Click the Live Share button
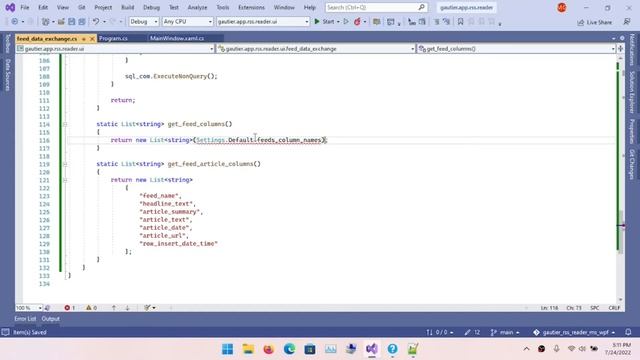Viewport: 640px width, 360px height. click(x=594, y=22)
